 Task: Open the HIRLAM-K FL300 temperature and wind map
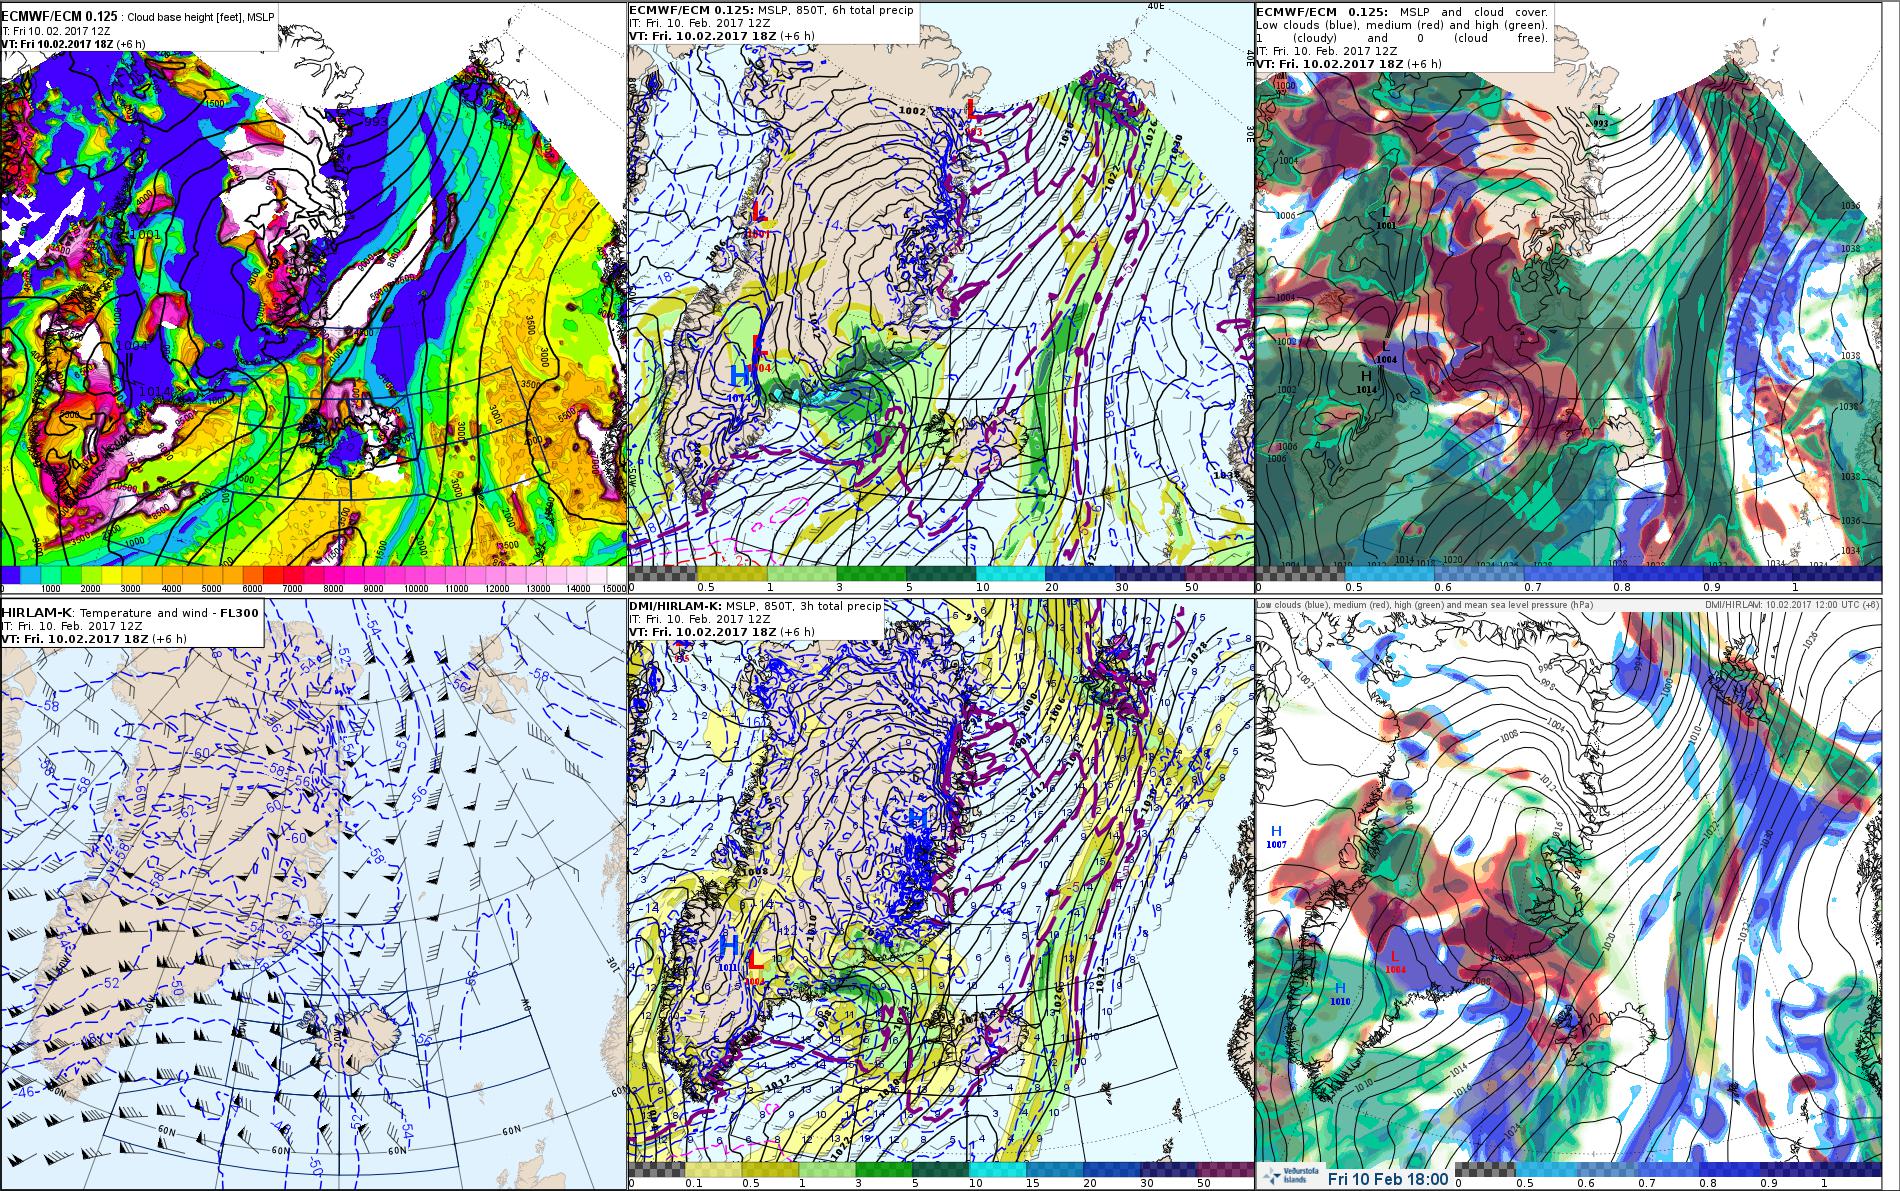pyautogui.click(x=312, y=895)
